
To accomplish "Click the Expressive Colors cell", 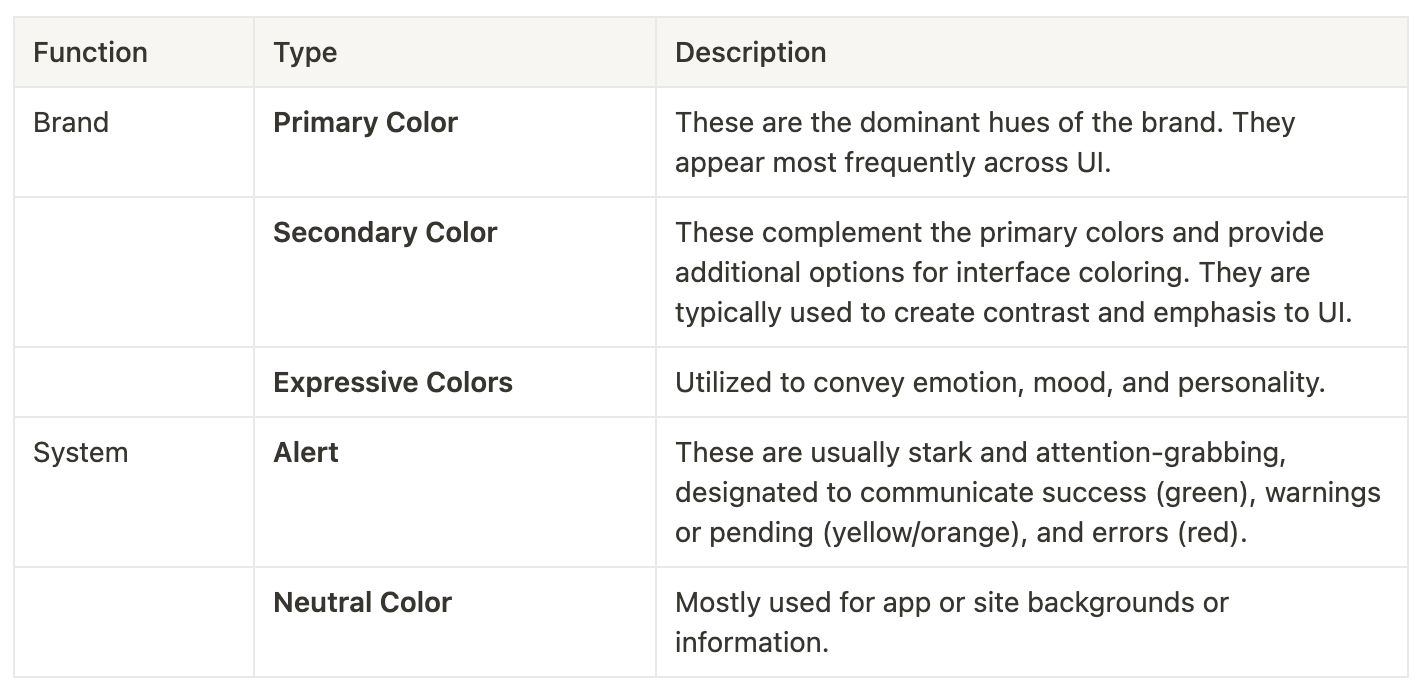I will pyautogui.click(x=455, y=382).
